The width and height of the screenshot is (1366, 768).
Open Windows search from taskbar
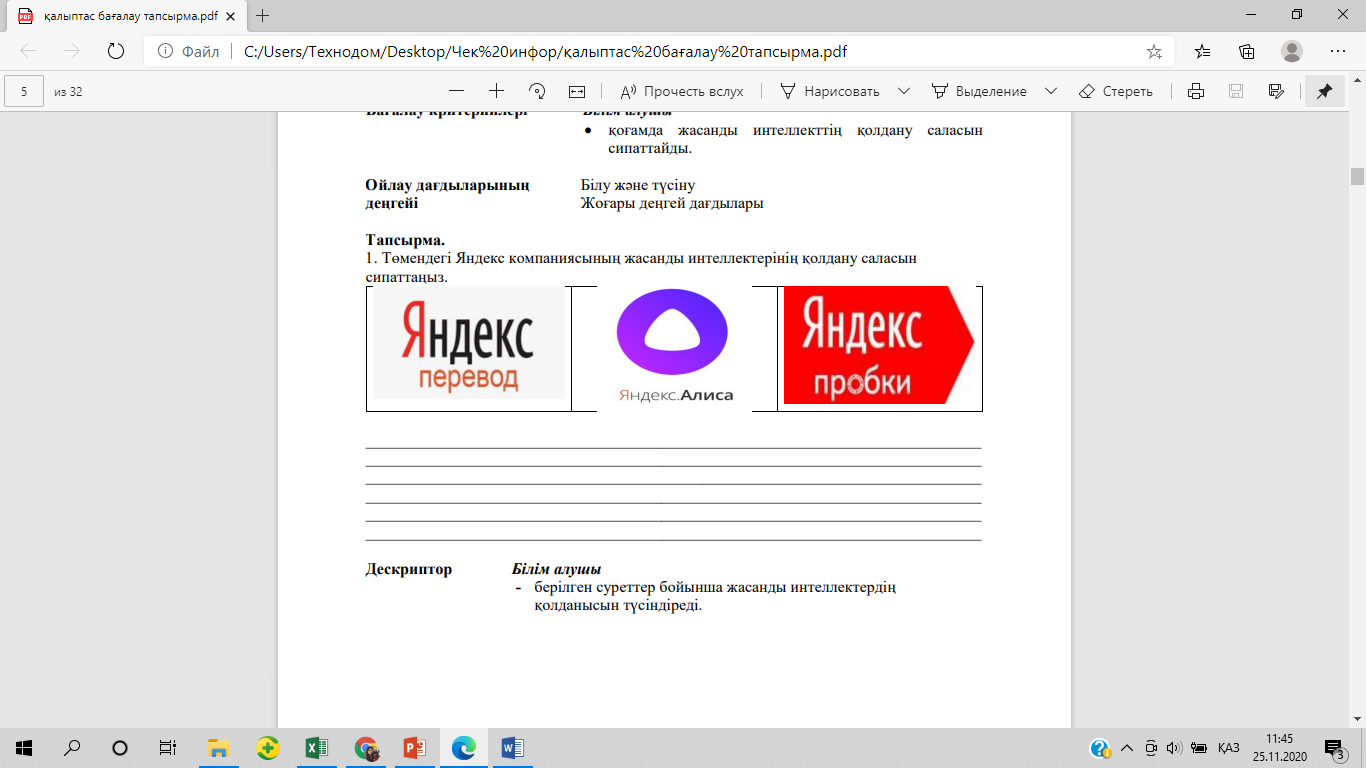(x=72, y=748)
